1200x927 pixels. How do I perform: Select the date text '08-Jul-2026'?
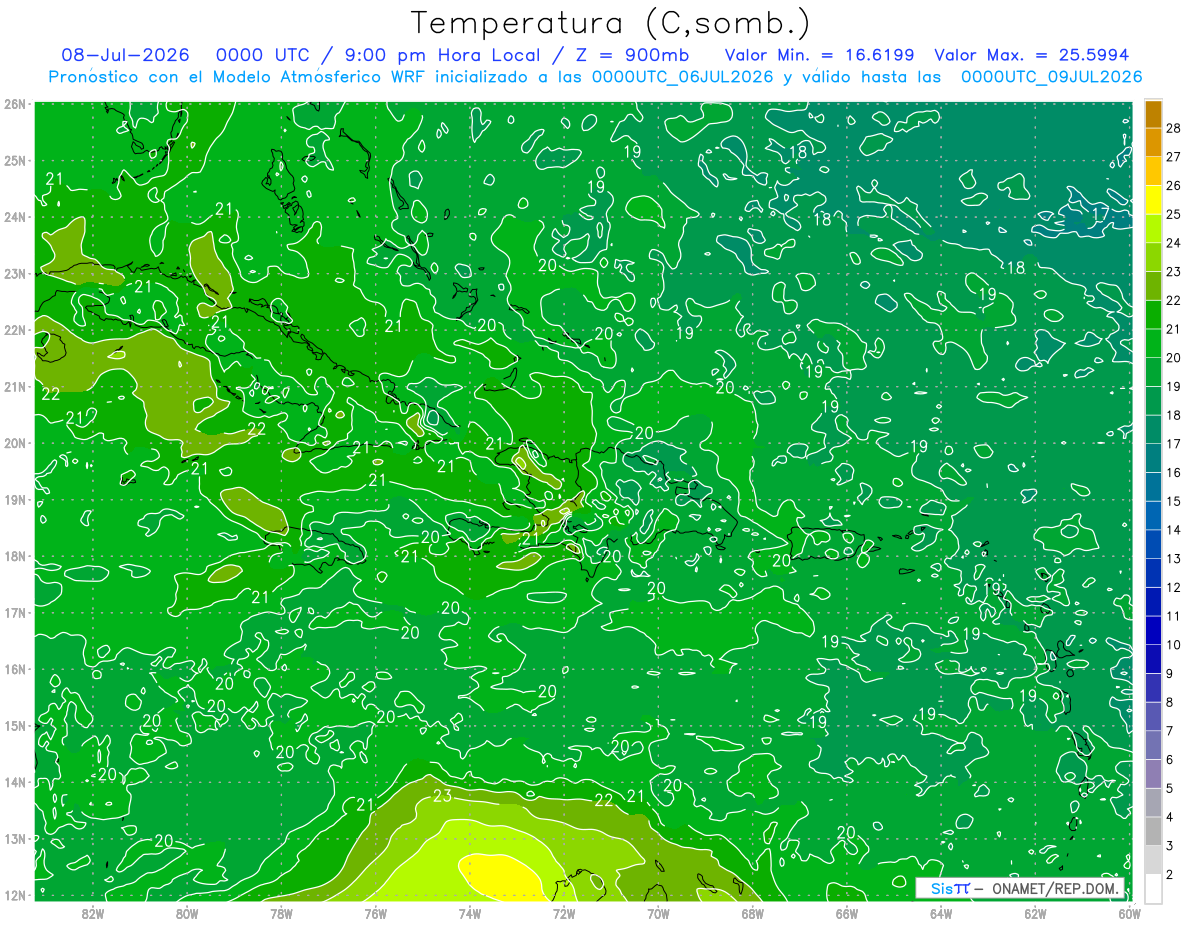[125, 55]
